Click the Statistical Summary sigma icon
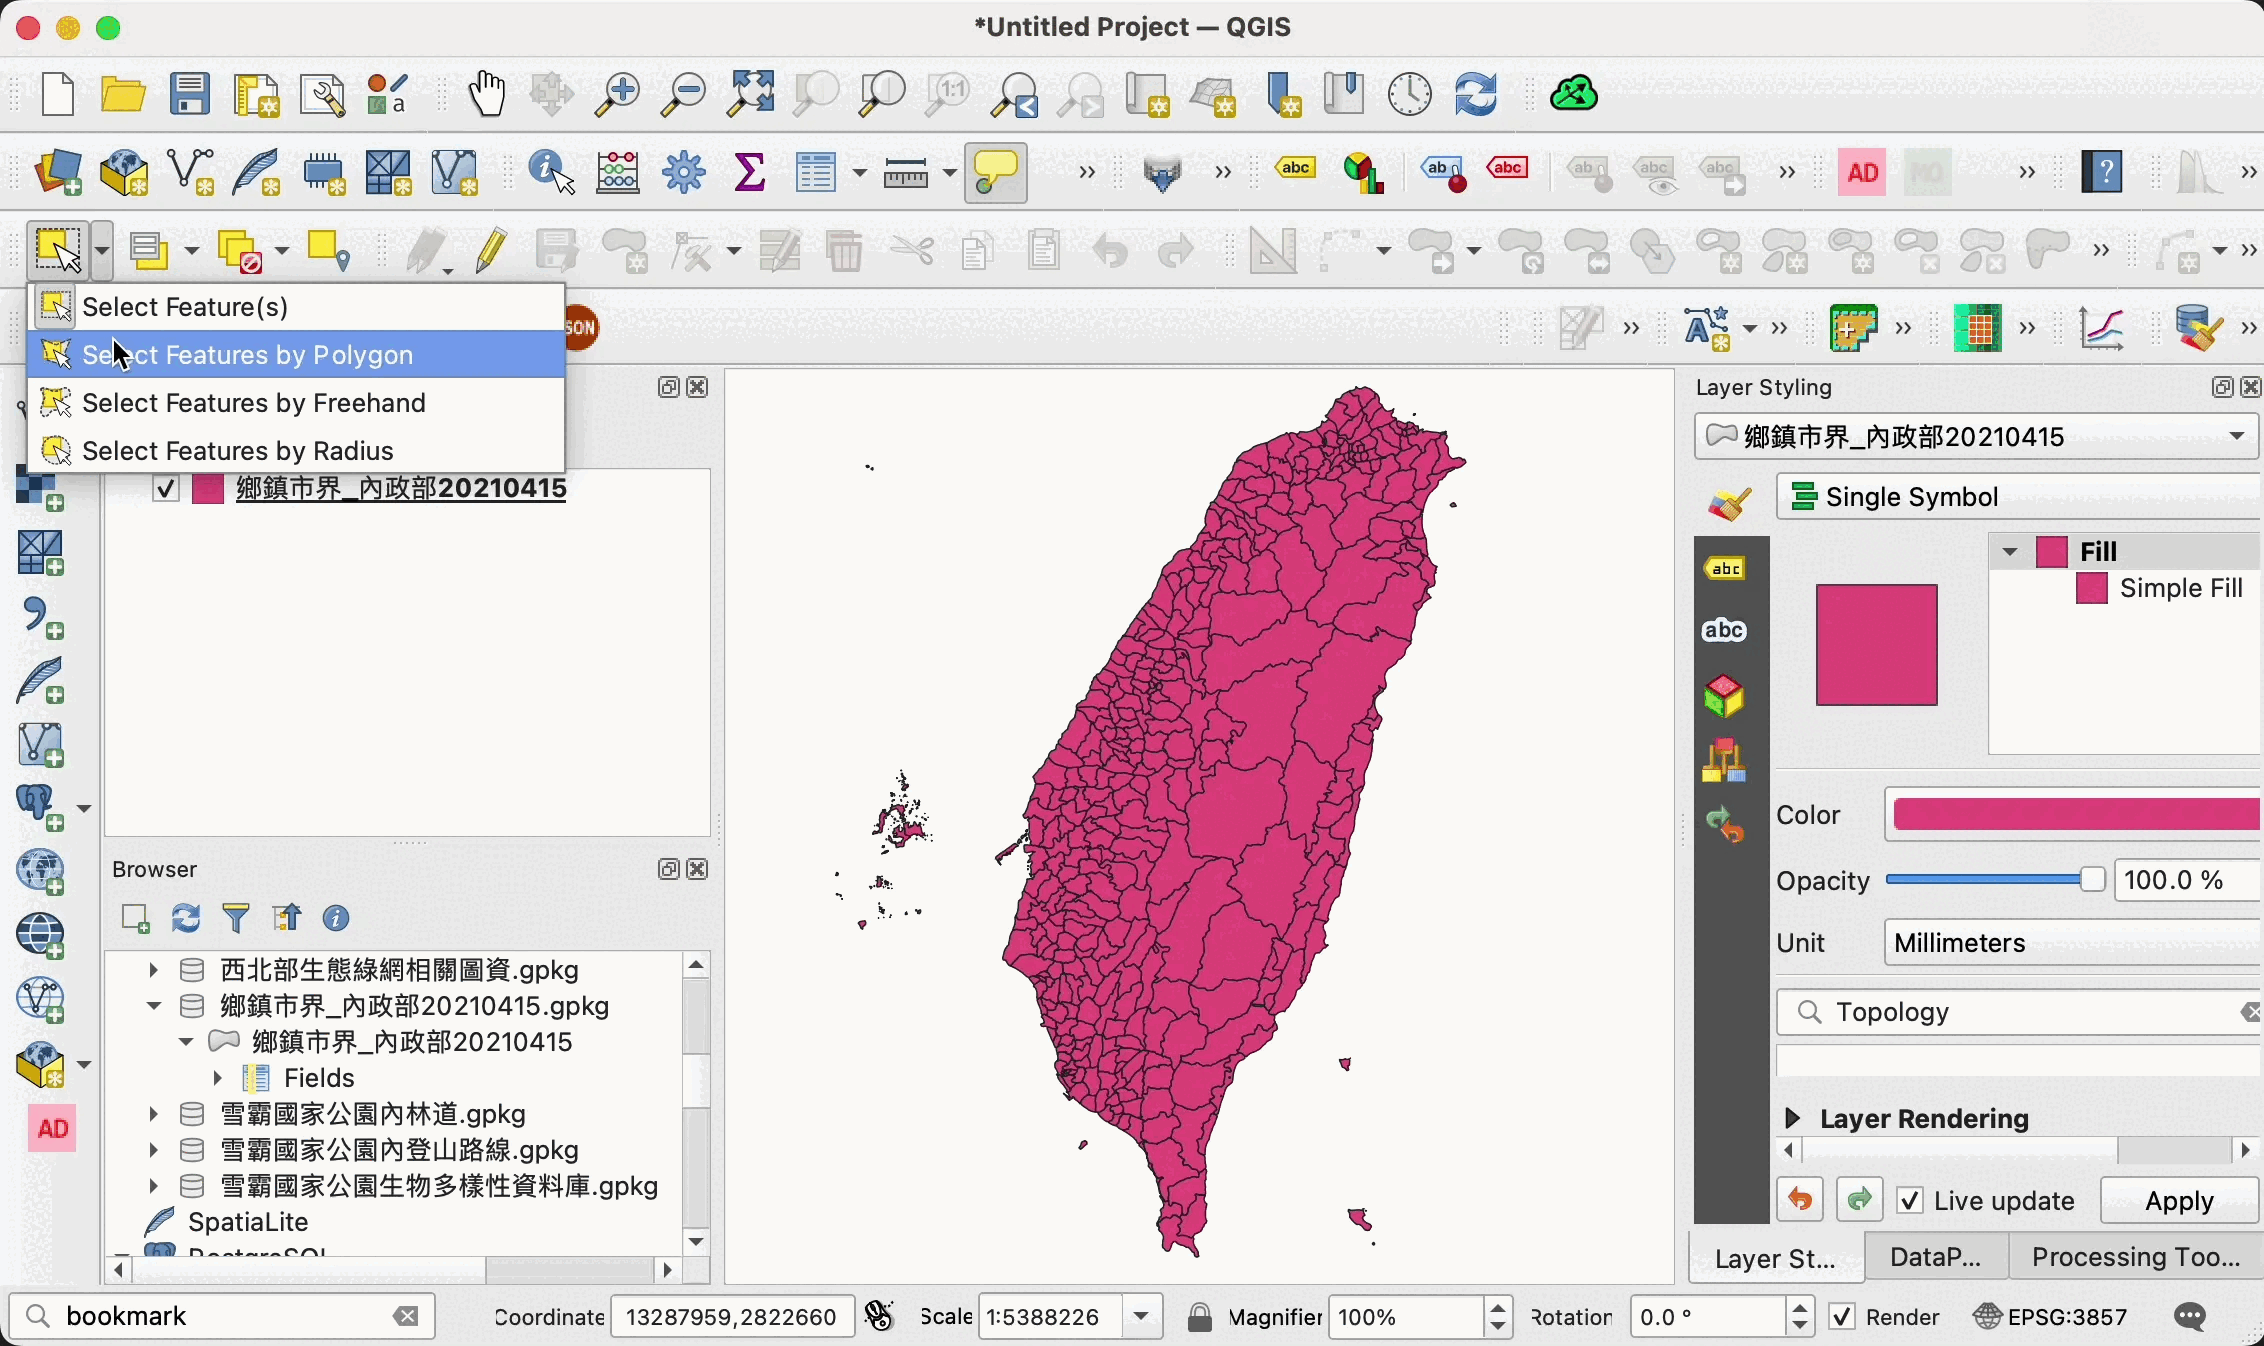The image size is (2264, 1346). click(749, 173)
